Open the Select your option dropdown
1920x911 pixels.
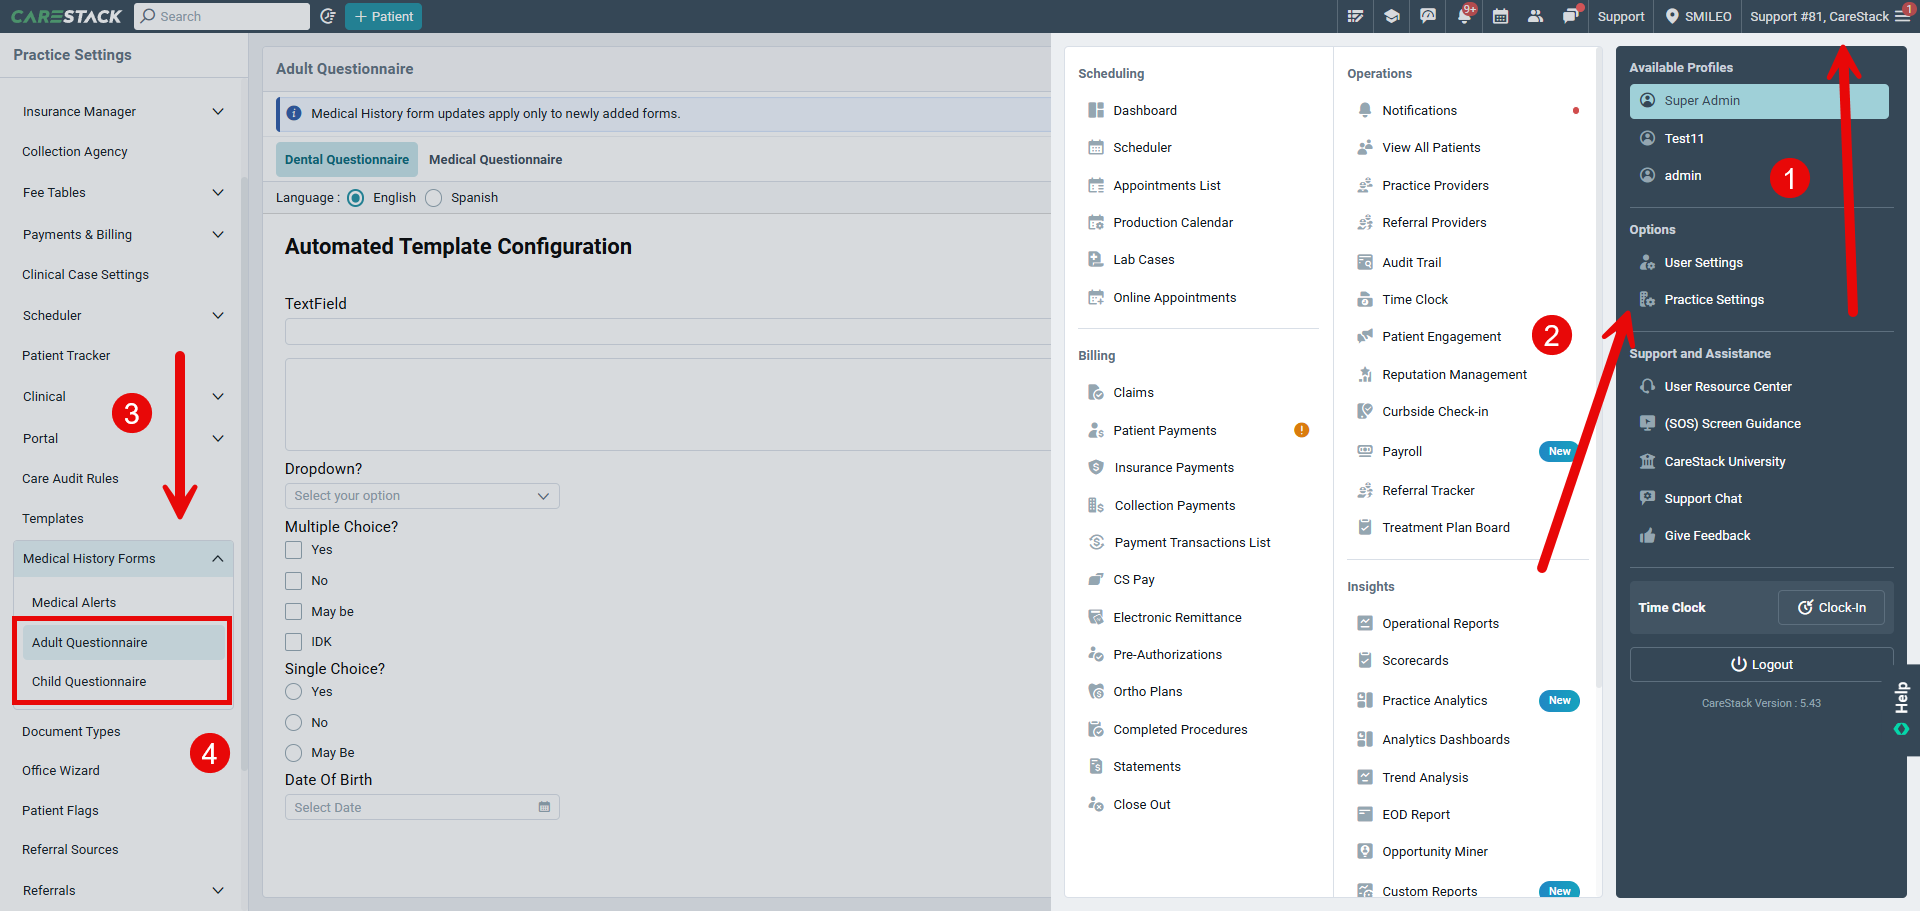[x=422, y=496]
